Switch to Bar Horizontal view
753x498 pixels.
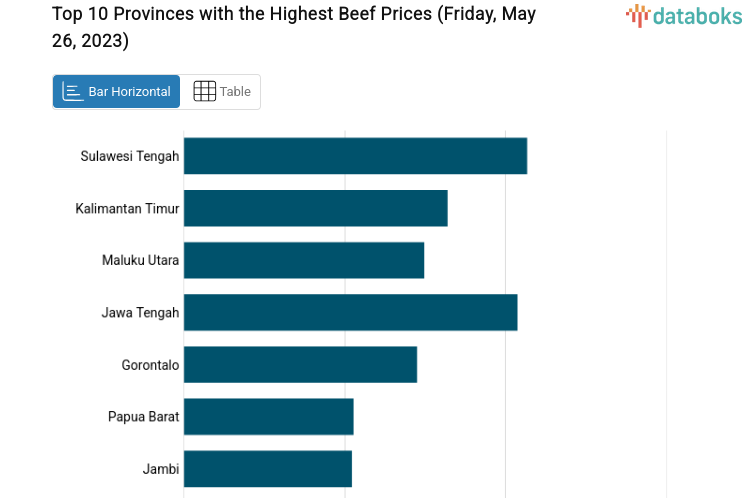(117, 92)
